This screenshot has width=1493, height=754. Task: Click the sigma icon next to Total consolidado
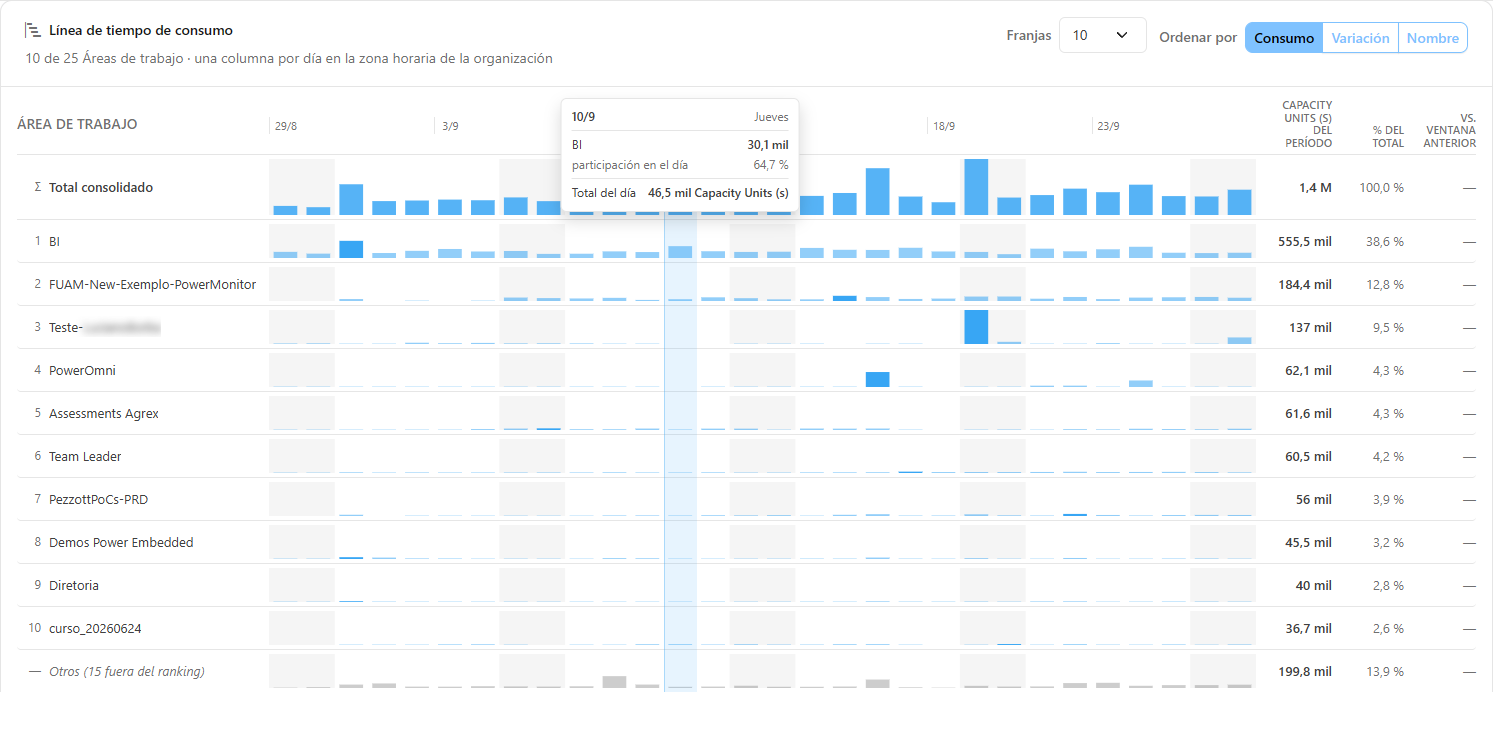click(x=38, y=188)
